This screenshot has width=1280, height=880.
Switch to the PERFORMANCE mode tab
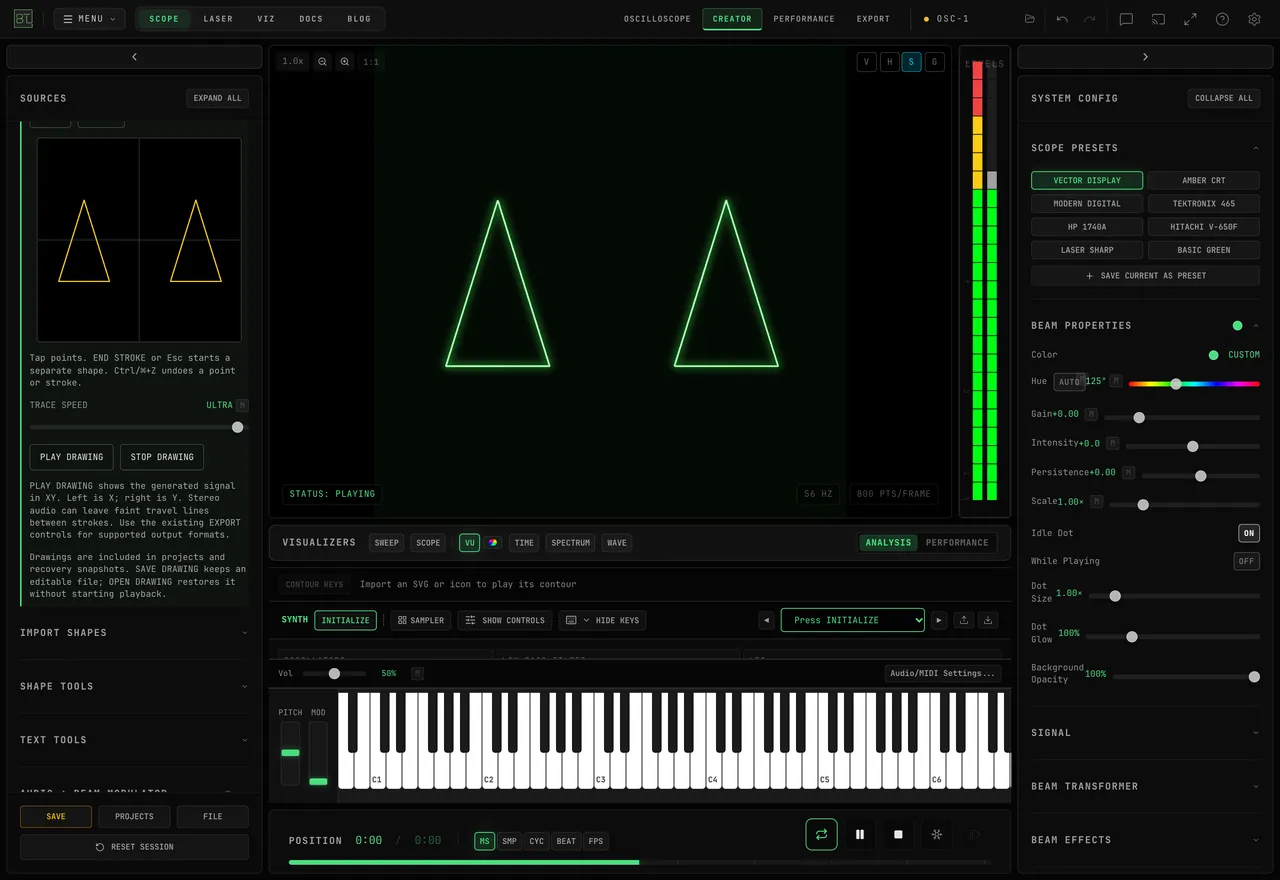tap(804, 19)
